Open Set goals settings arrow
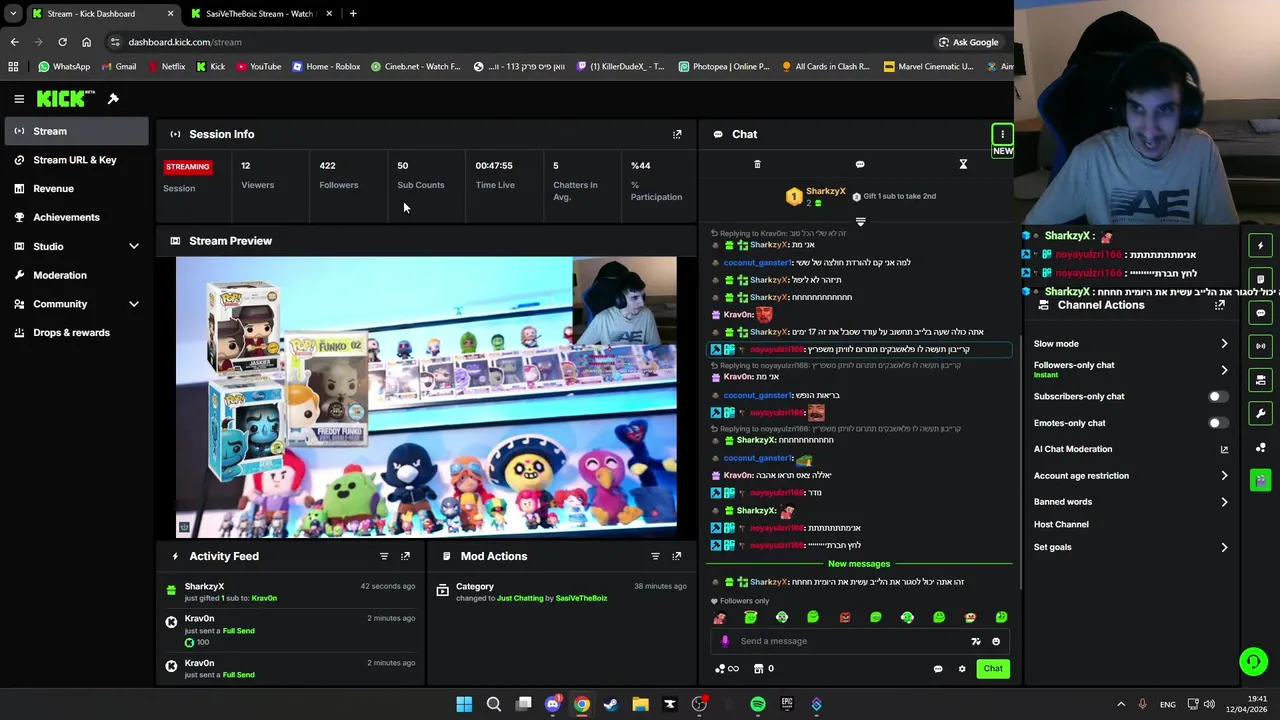The height and width of the screenshot is (720, 1280). (1224, 547)
